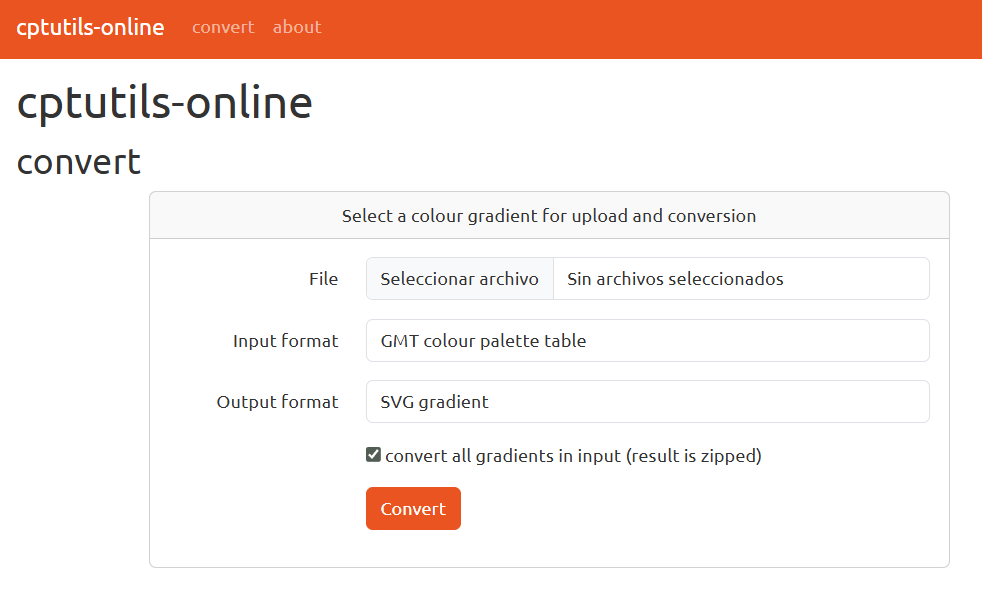Click the 'File' field label
Viewport: 982px width, 602px height.
click(x=323, y=280)
